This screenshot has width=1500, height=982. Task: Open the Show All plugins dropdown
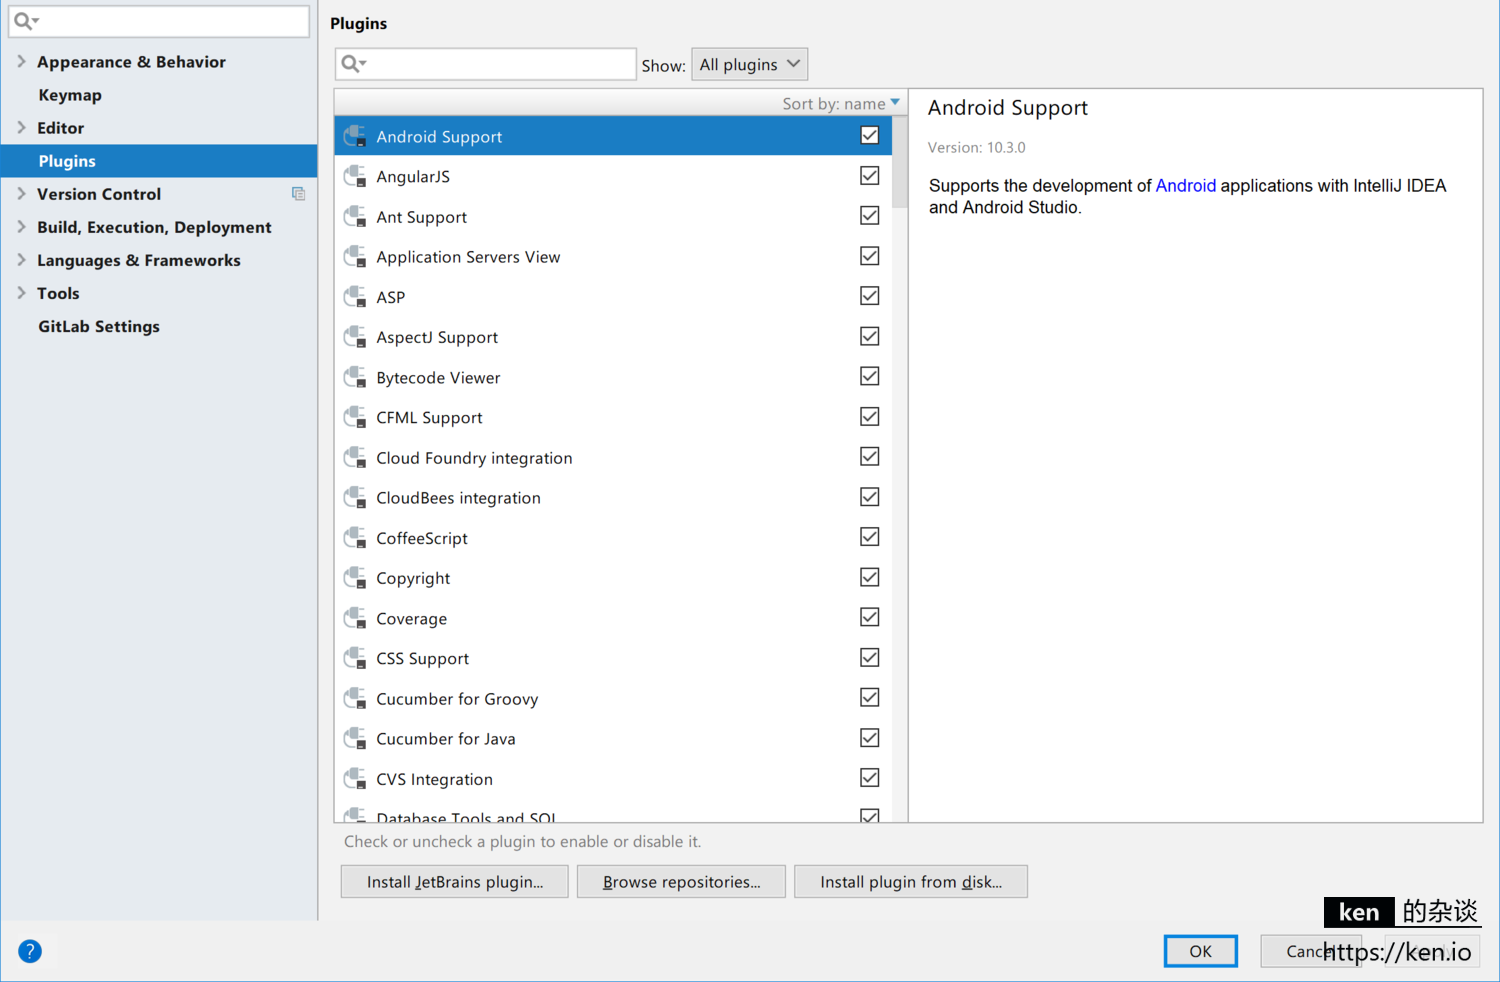click(x=749, y=64)
